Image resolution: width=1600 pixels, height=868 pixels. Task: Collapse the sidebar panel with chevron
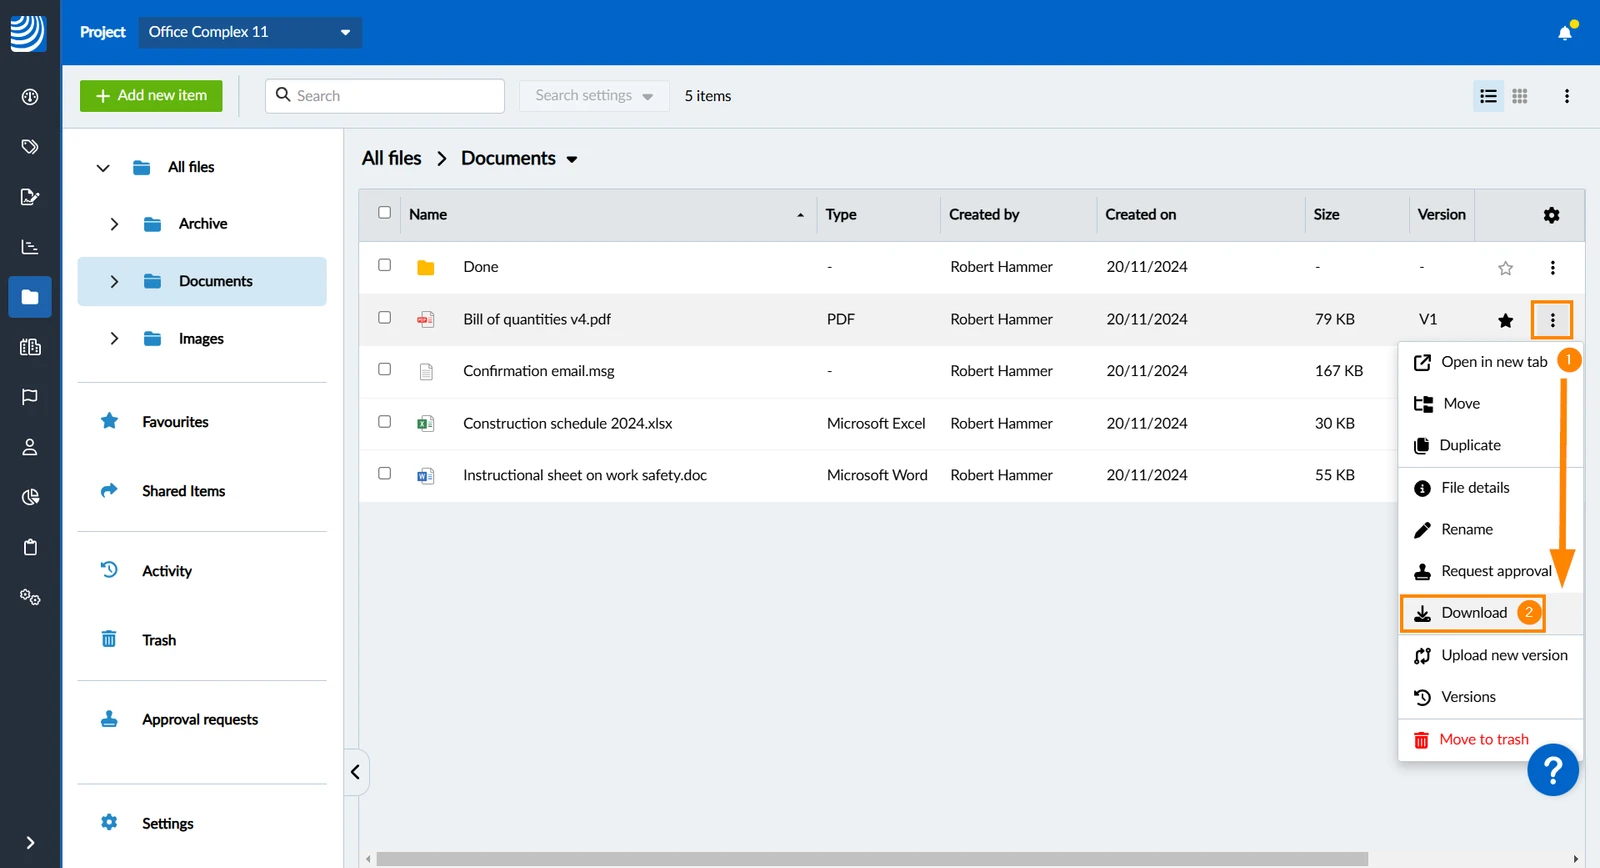point(355,772)
